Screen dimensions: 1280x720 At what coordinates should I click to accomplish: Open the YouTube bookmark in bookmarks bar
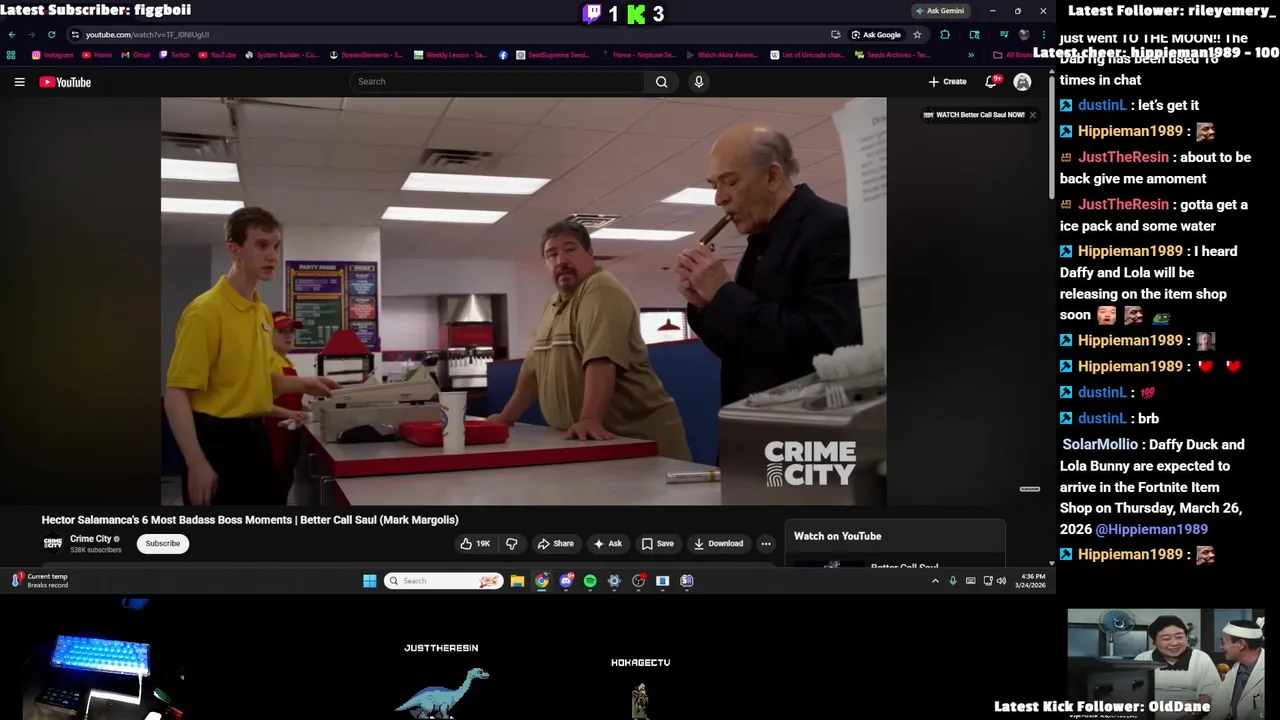point(217,55)
